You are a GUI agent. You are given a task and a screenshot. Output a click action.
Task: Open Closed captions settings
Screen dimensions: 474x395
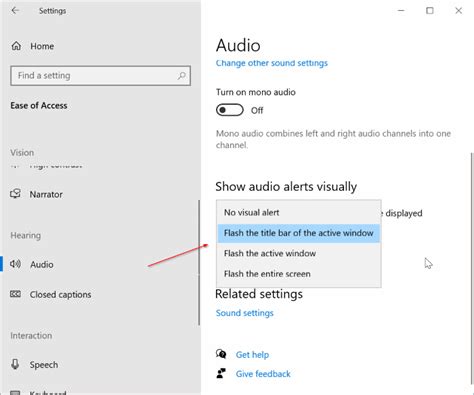[60, 295]
